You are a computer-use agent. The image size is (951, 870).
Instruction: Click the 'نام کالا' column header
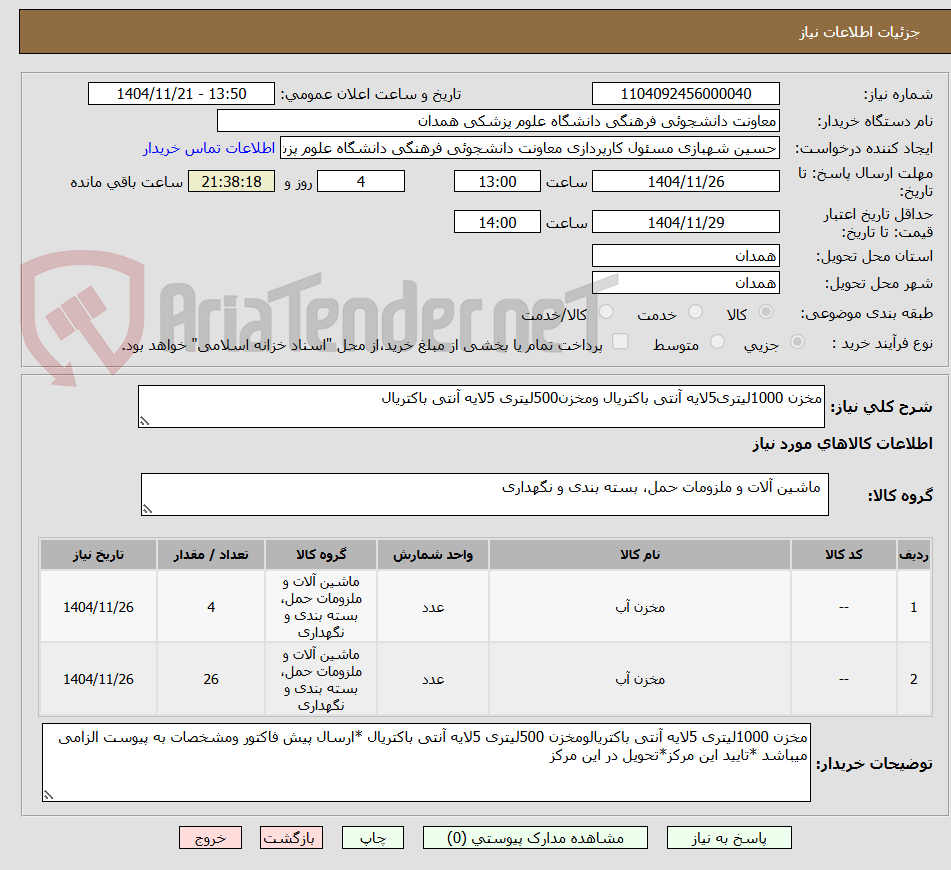[x=640, y=555]
